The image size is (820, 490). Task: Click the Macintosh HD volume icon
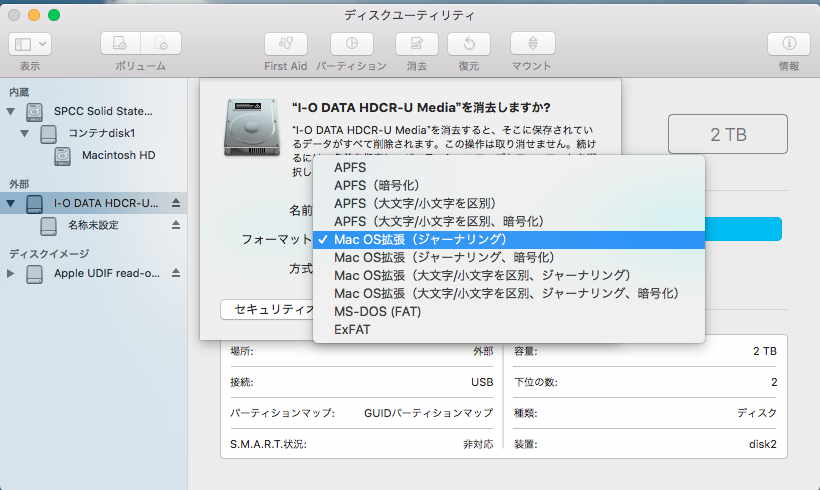pyautogui.click(x=62, y=156)
